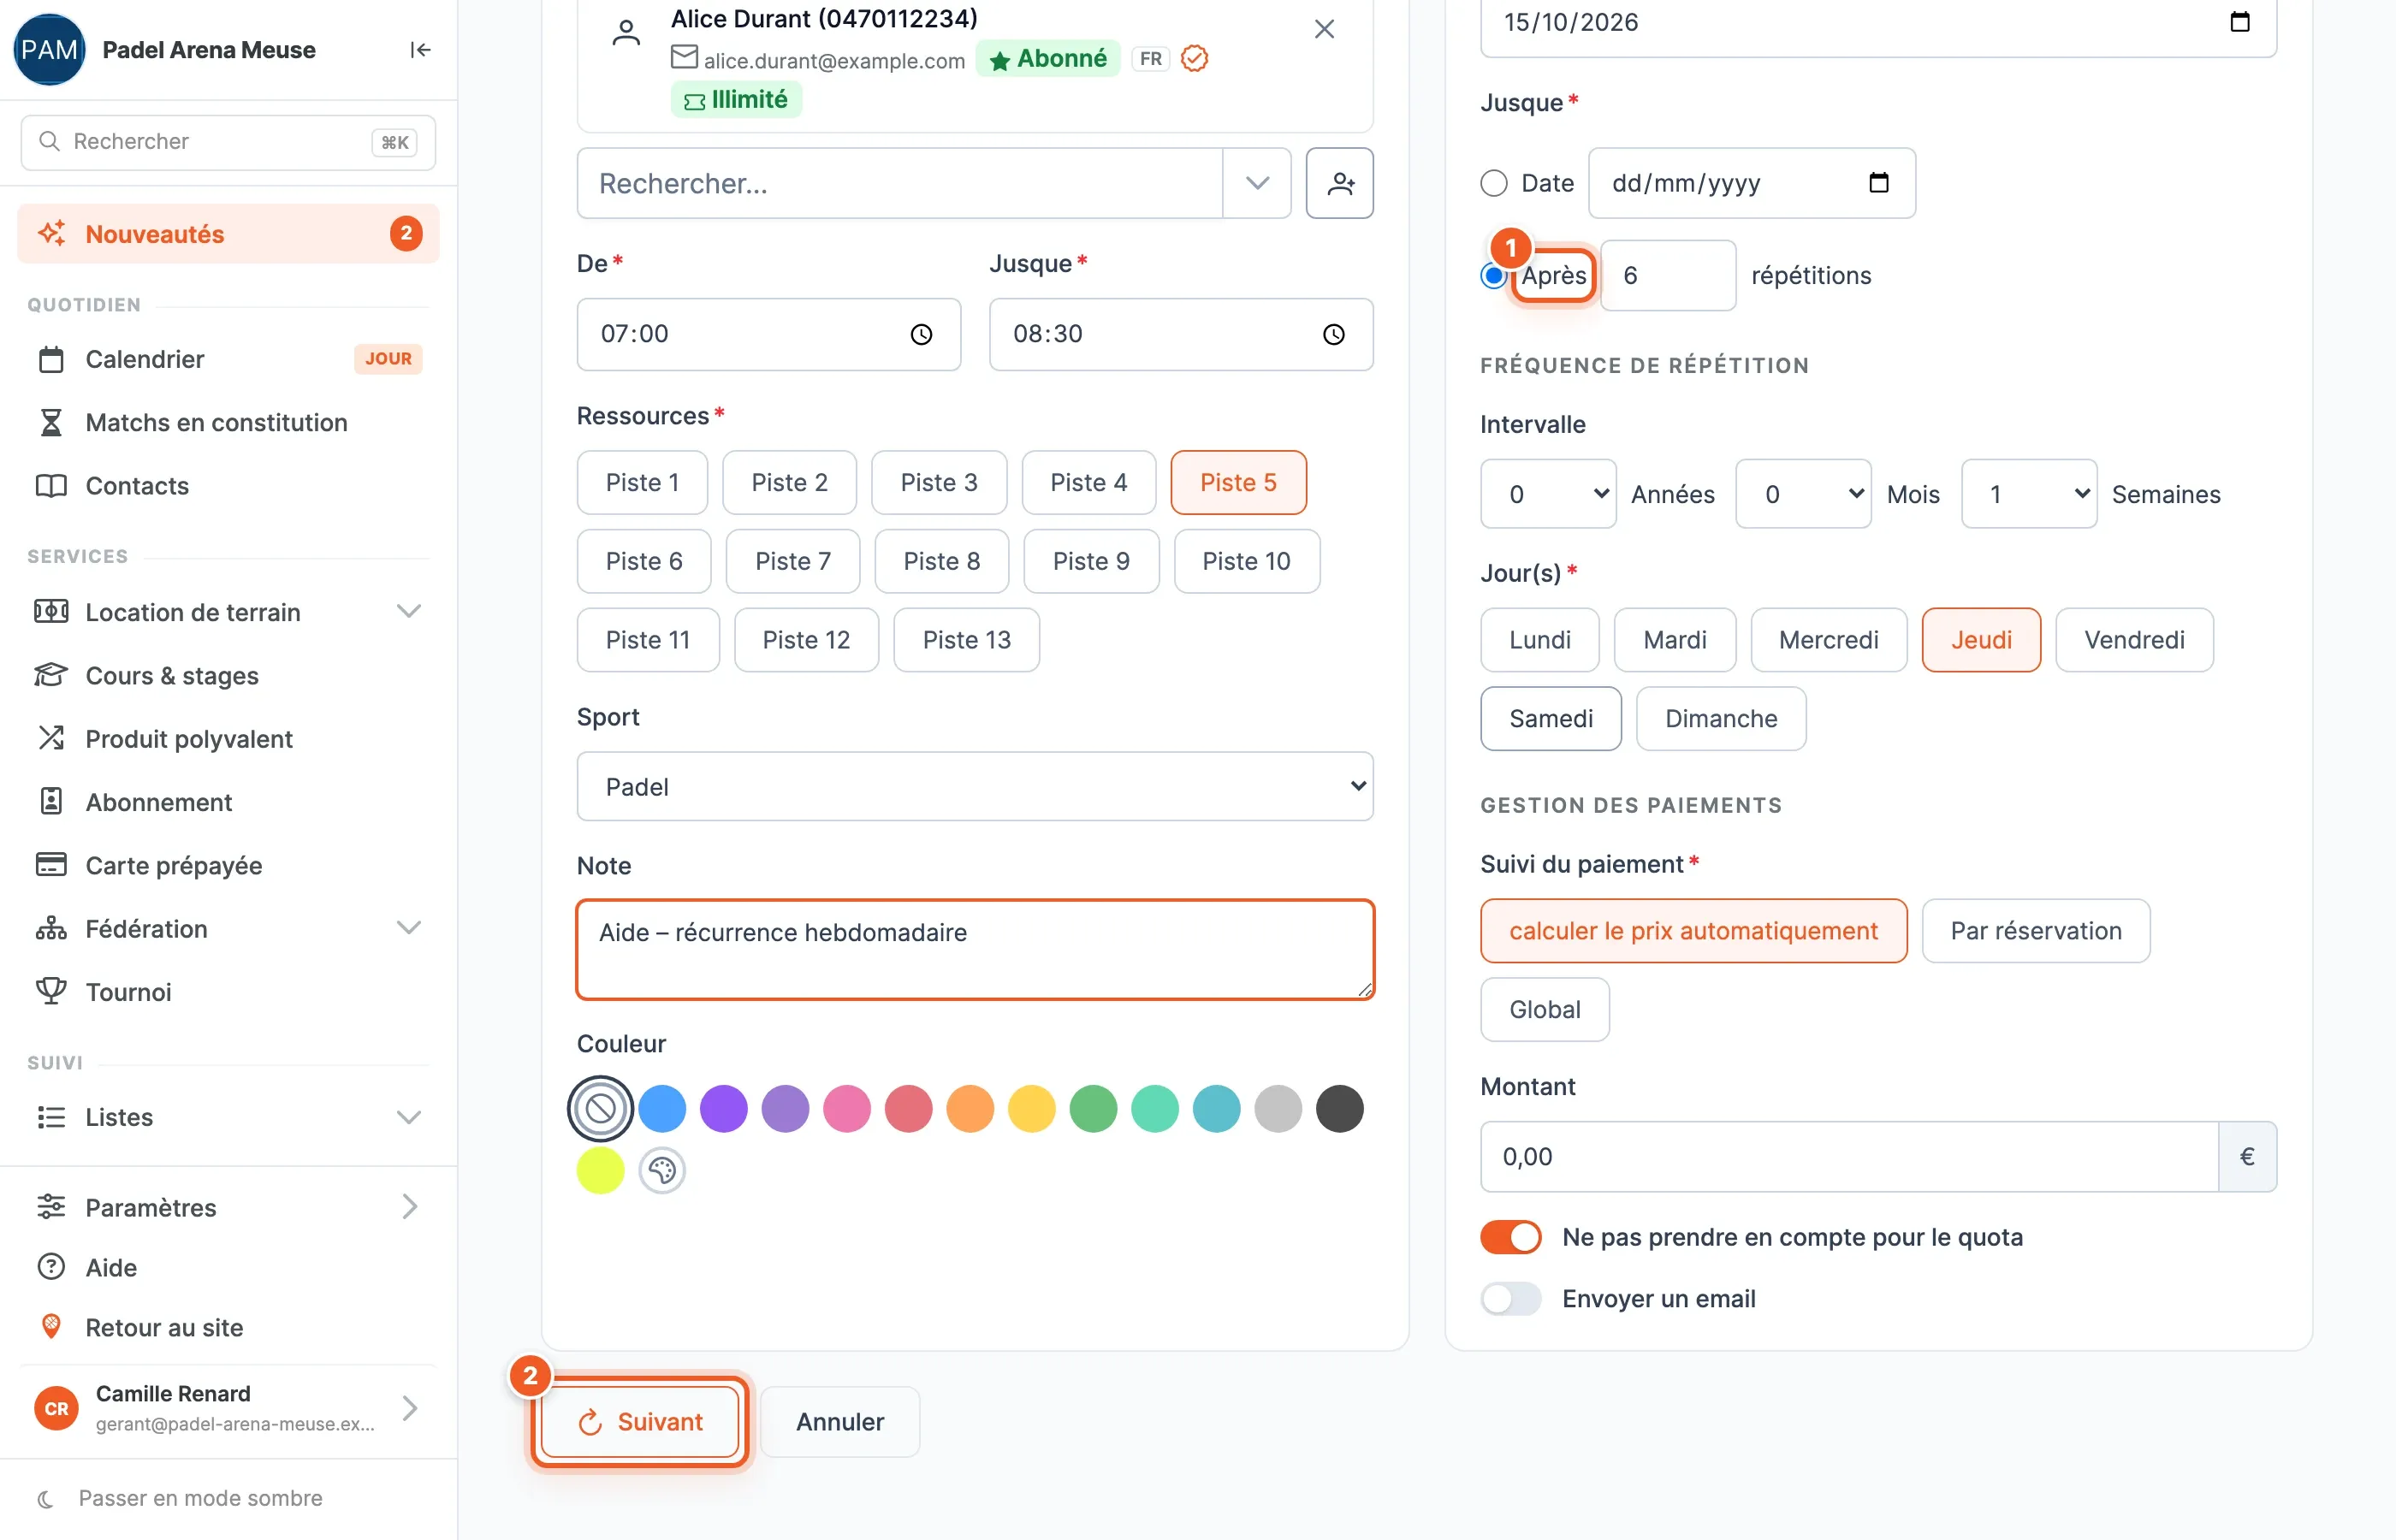Viewport: 2396px width, 1540px height.
Task: Open the Semaines interval dropdown
Action: 2029,494
